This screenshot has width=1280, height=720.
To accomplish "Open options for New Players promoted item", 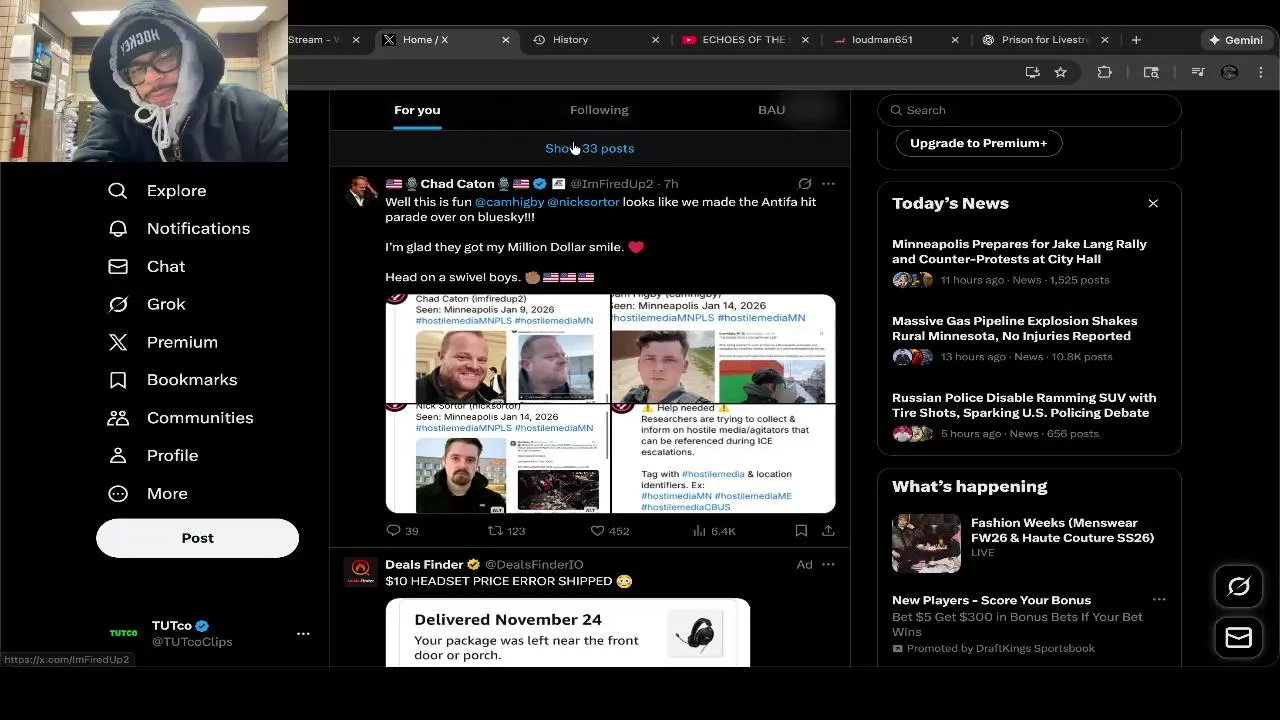I will 1159,600.
